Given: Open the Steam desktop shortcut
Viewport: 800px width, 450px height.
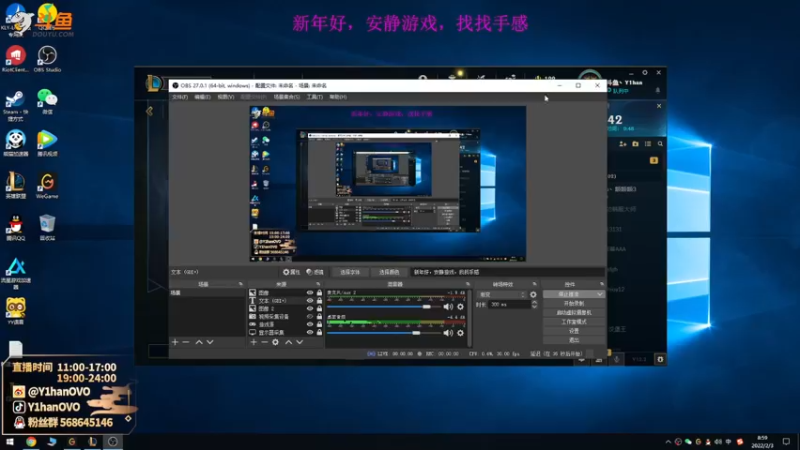Looking at the screenshot, I should (15, 105).
